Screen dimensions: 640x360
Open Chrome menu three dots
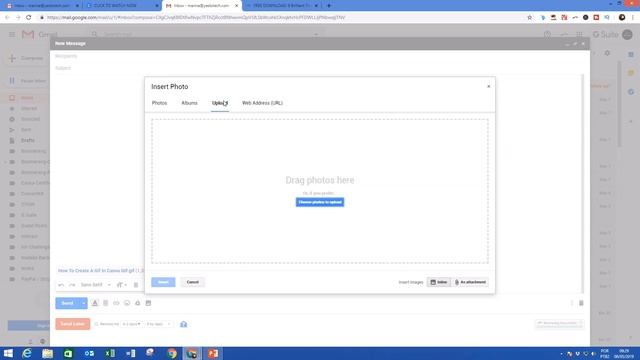633,18
